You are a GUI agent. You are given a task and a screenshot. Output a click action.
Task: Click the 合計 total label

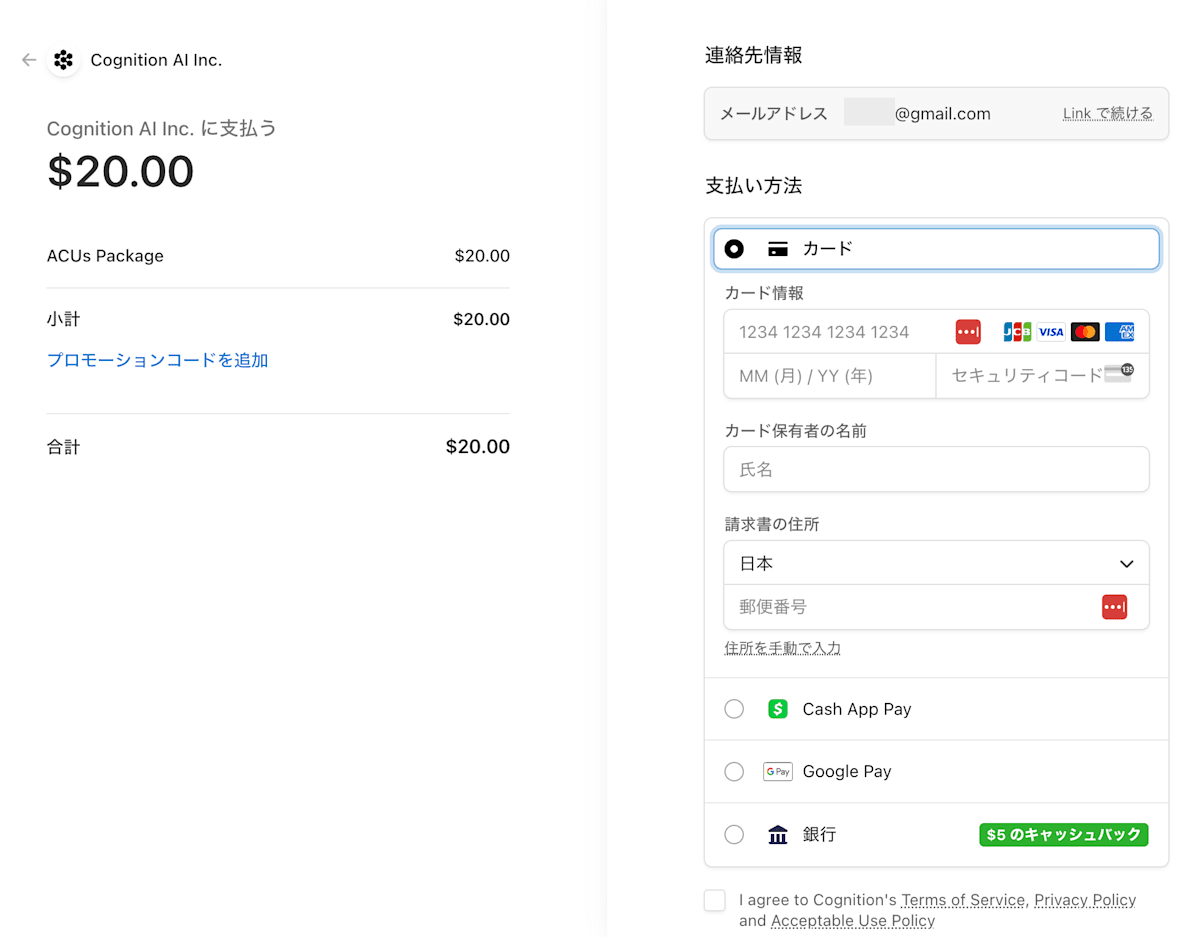coord(63,447)
